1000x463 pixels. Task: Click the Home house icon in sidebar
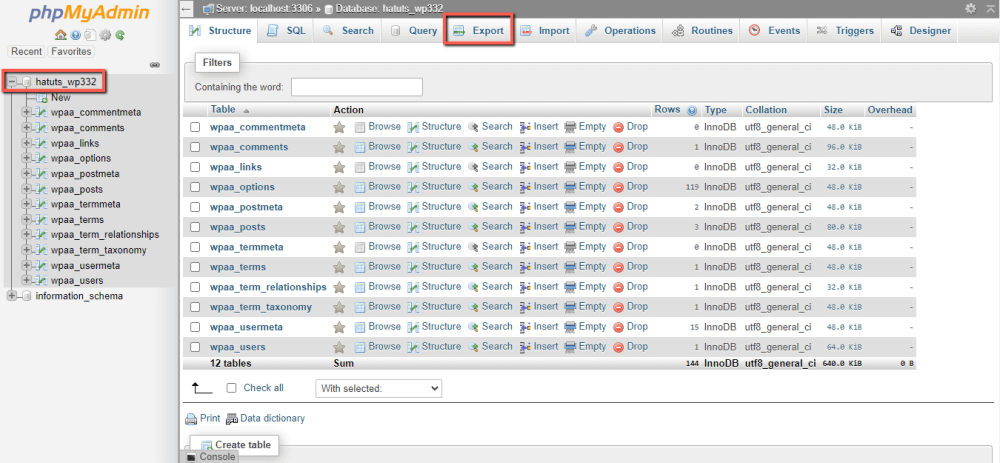pos(61,36)
